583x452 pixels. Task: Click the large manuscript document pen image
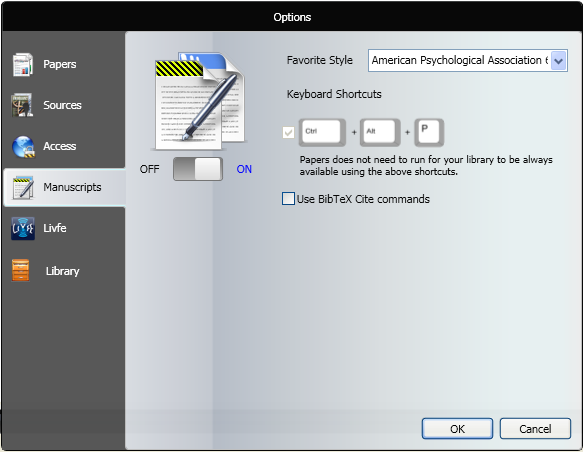click(x=199, y=101)
